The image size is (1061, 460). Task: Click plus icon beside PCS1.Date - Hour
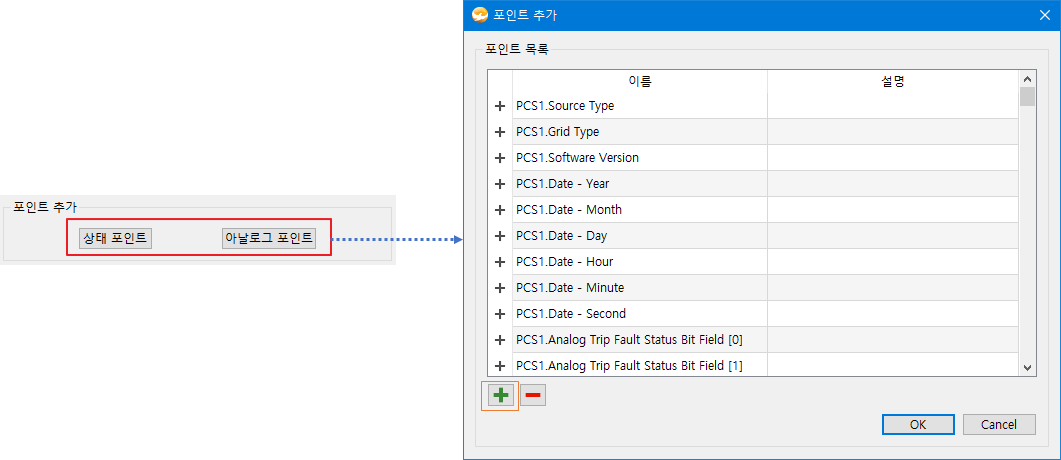pyautogui.click(x=500, y=262)
